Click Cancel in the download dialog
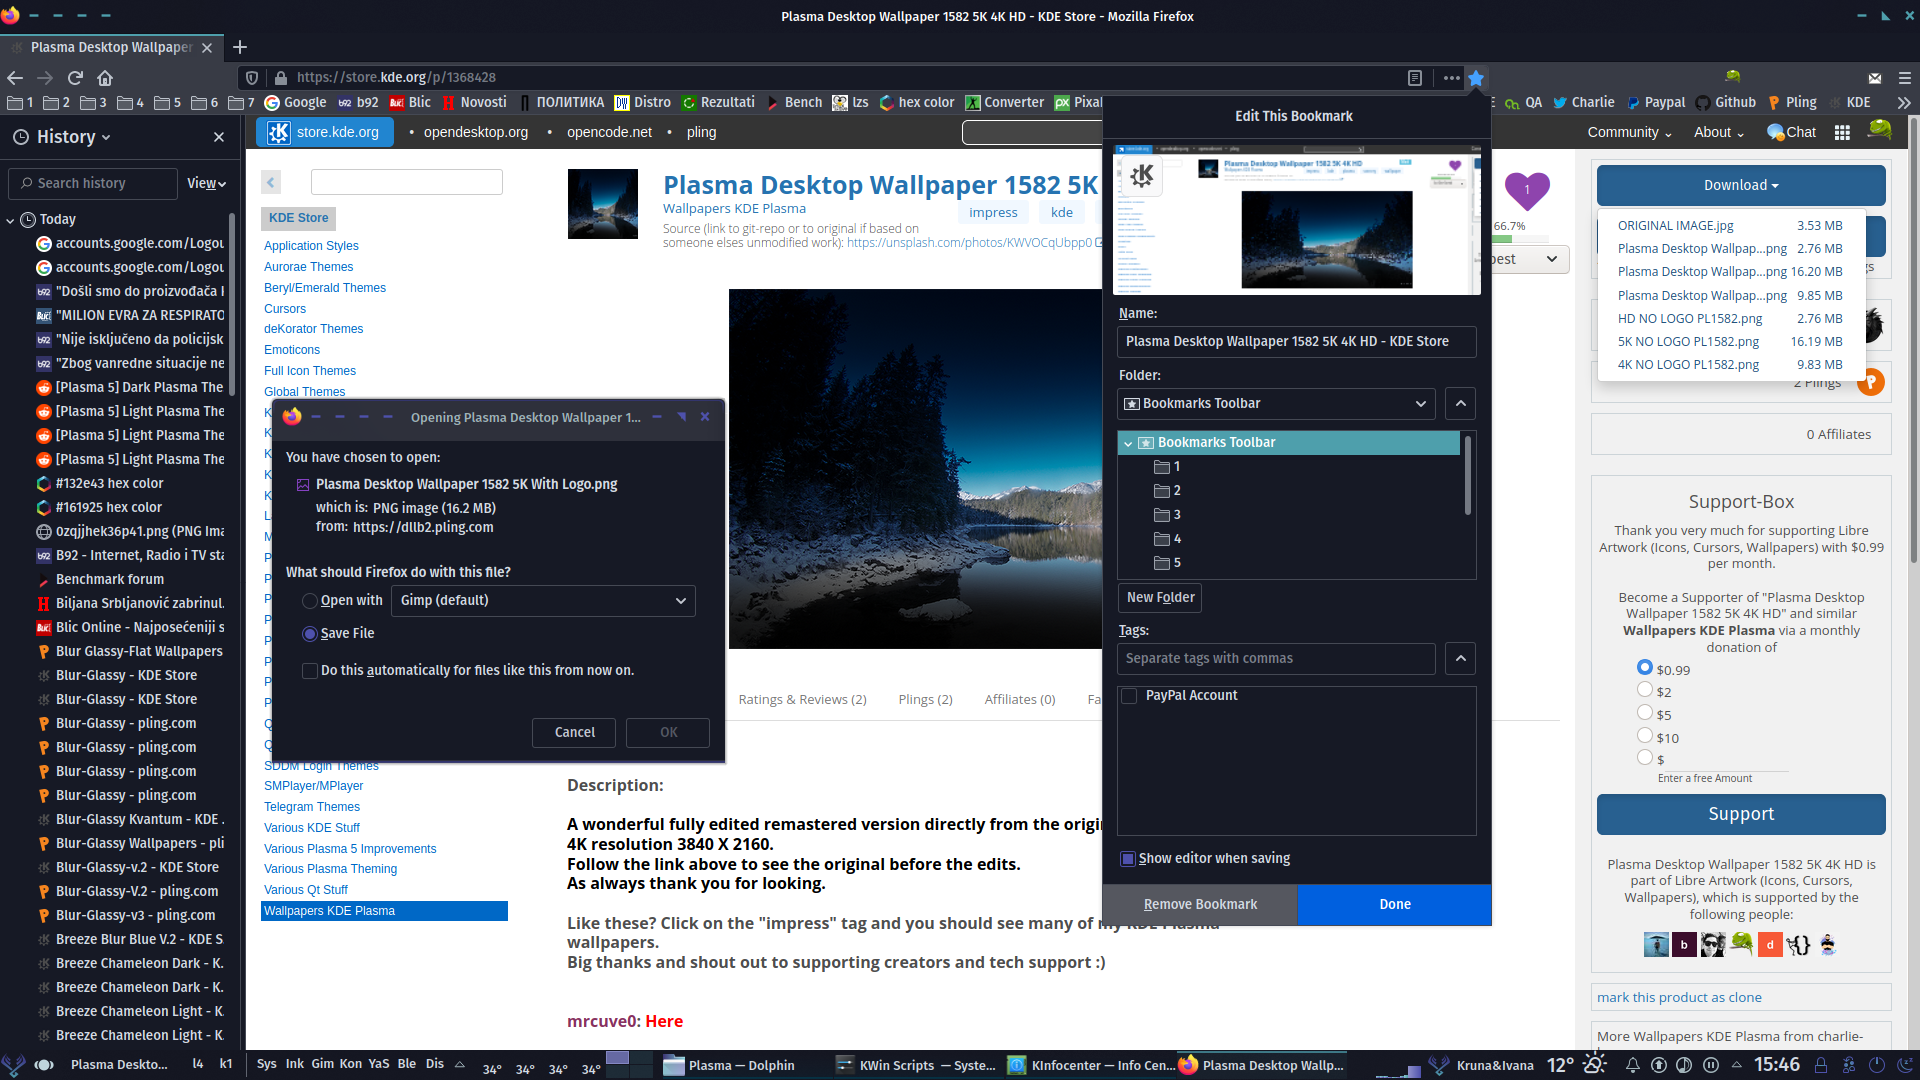 pos(575,733)
